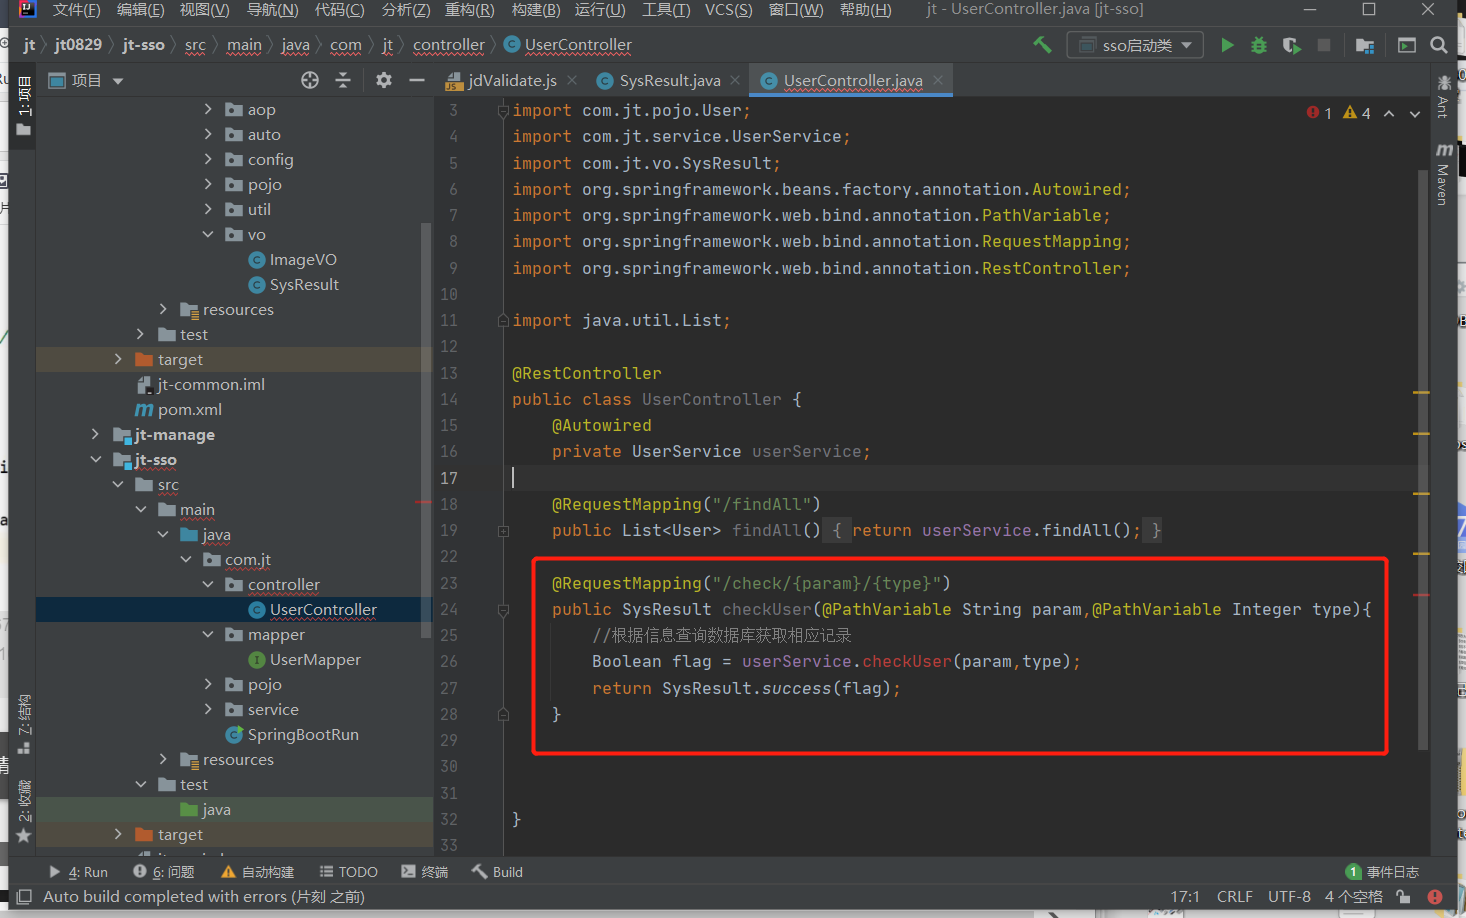This screenshot has width=1466, height=918.
Task: Click the 4 个空格 indent setting
Action: point(1354,897)
